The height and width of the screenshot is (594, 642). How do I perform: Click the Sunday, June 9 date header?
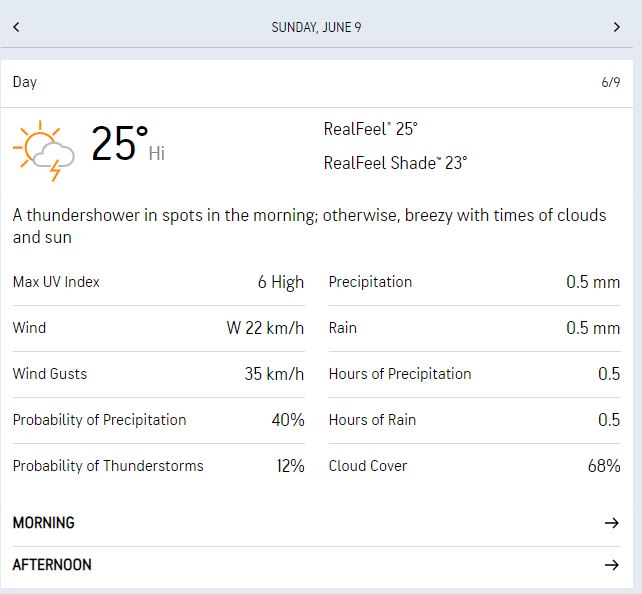316,27
